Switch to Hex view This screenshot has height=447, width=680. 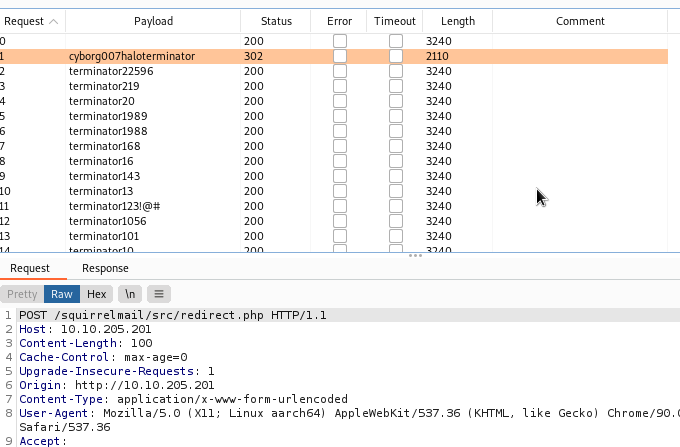pyautogui.click(x=96, y=294)
